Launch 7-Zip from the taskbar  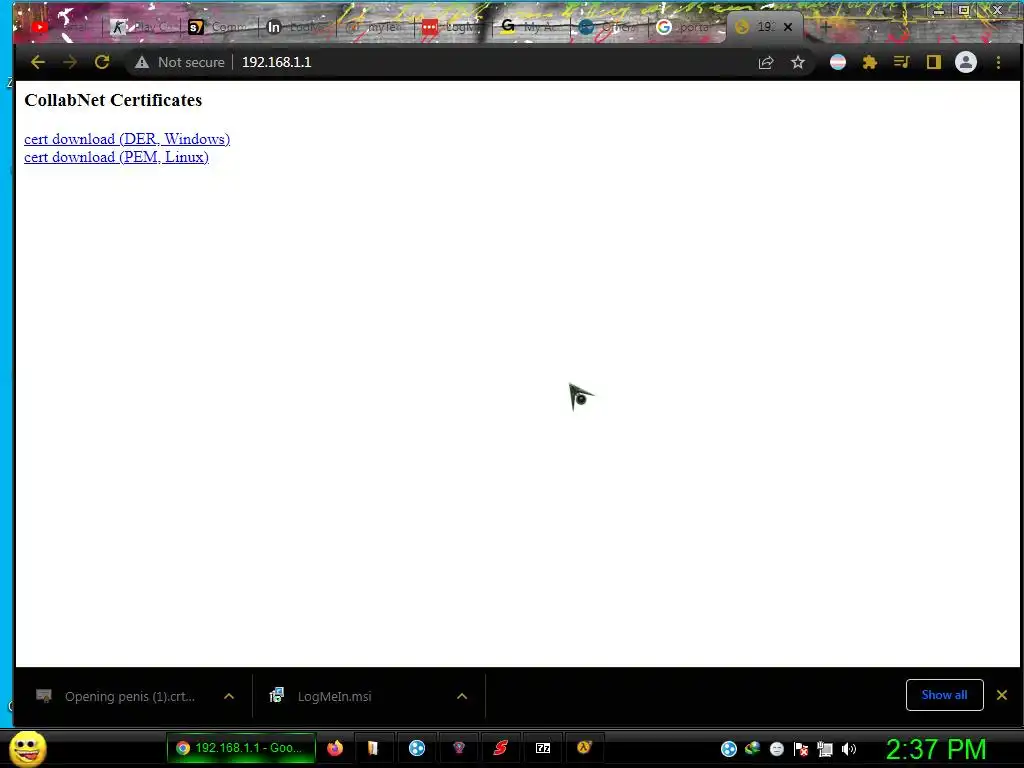pyautogui.click(x=543, y=748)
